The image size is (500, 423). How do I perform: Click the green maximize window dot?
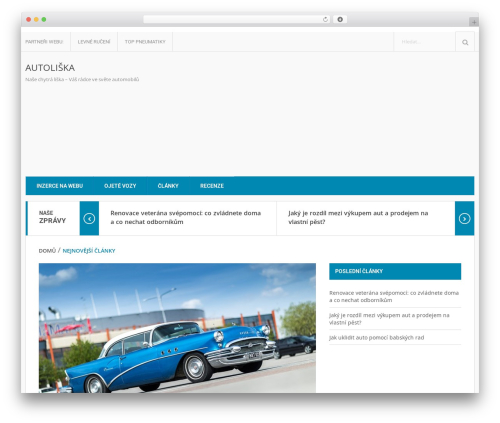pos(44,19)
